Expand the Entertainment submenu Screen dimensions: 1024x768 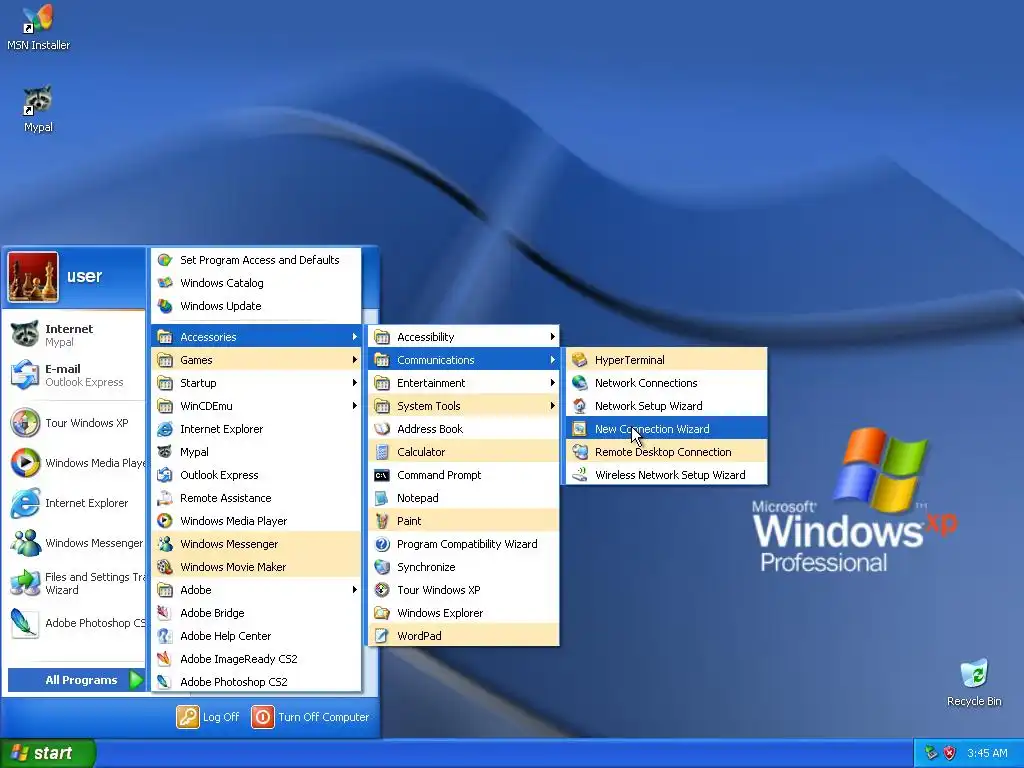[464, 383]
